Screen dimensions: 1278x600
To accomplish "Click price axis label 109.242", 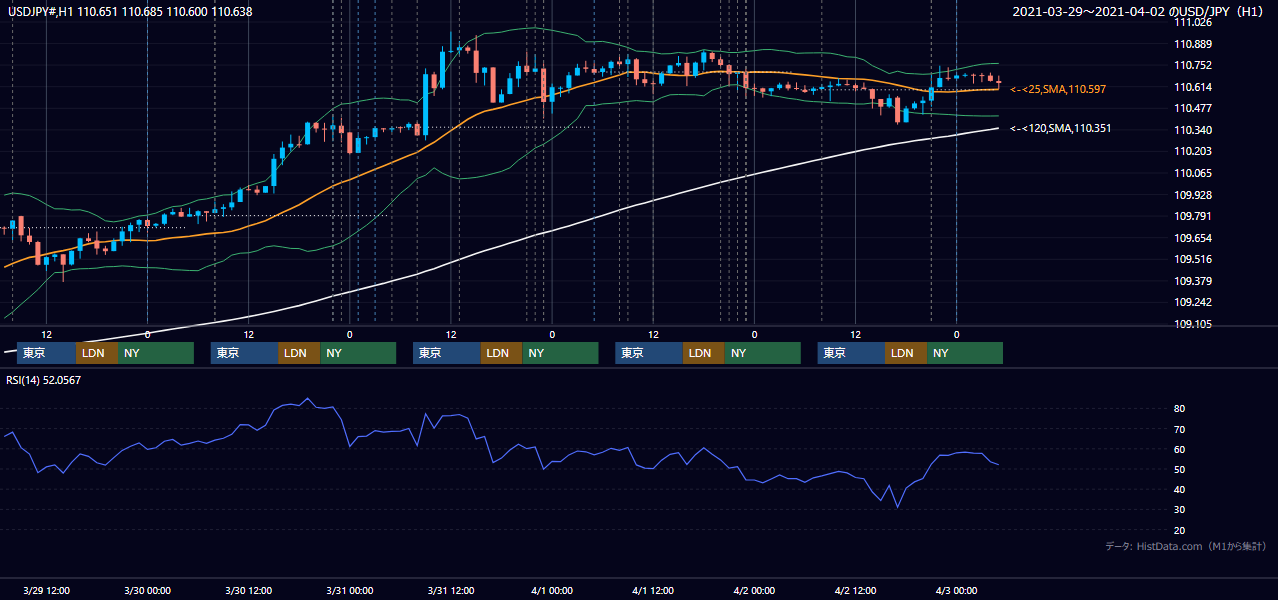I will click(x=1193, y=302).
